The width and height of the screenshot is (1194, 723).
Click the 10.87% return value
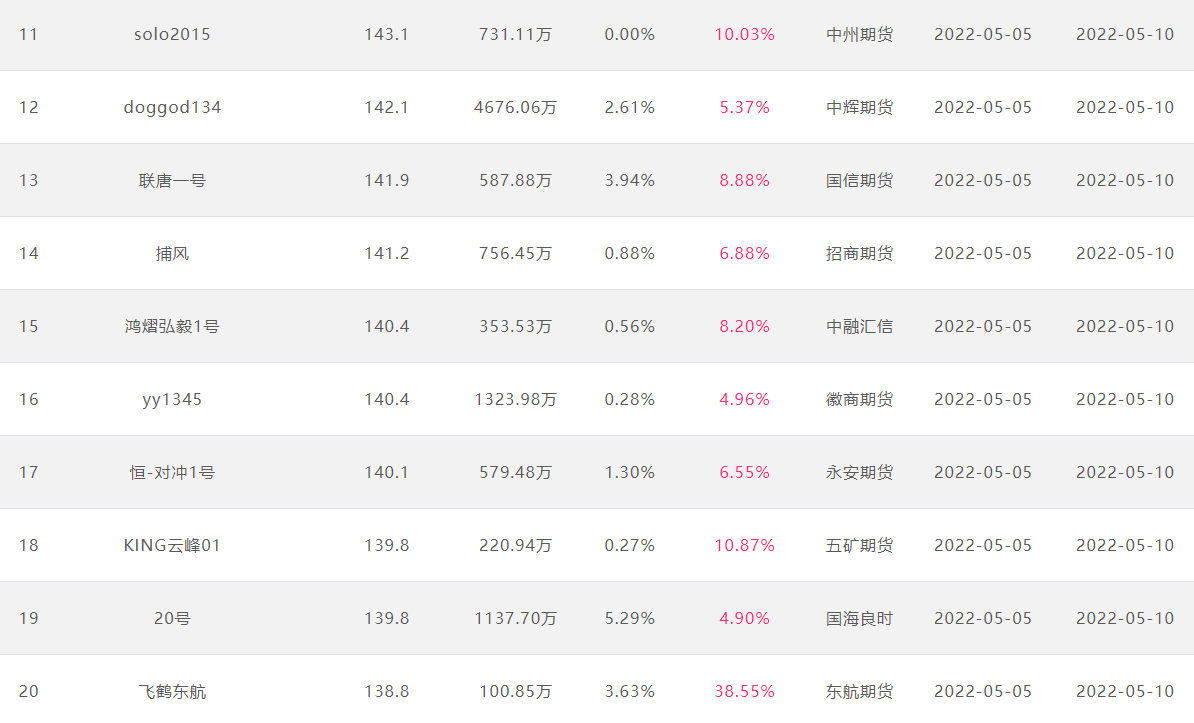745,545
